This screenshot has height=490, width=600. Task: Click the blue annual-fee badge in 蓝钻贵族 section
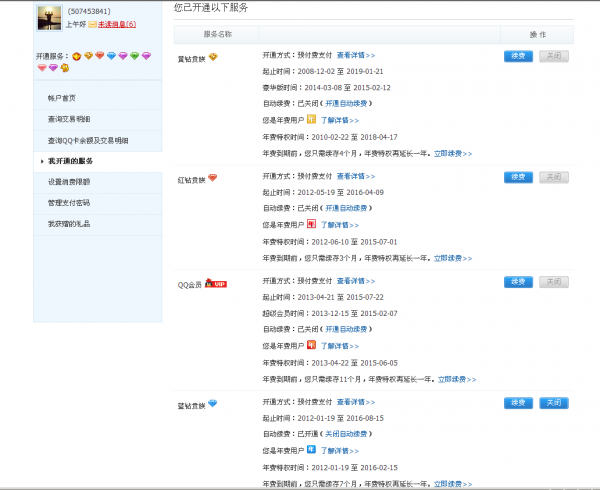311,449
